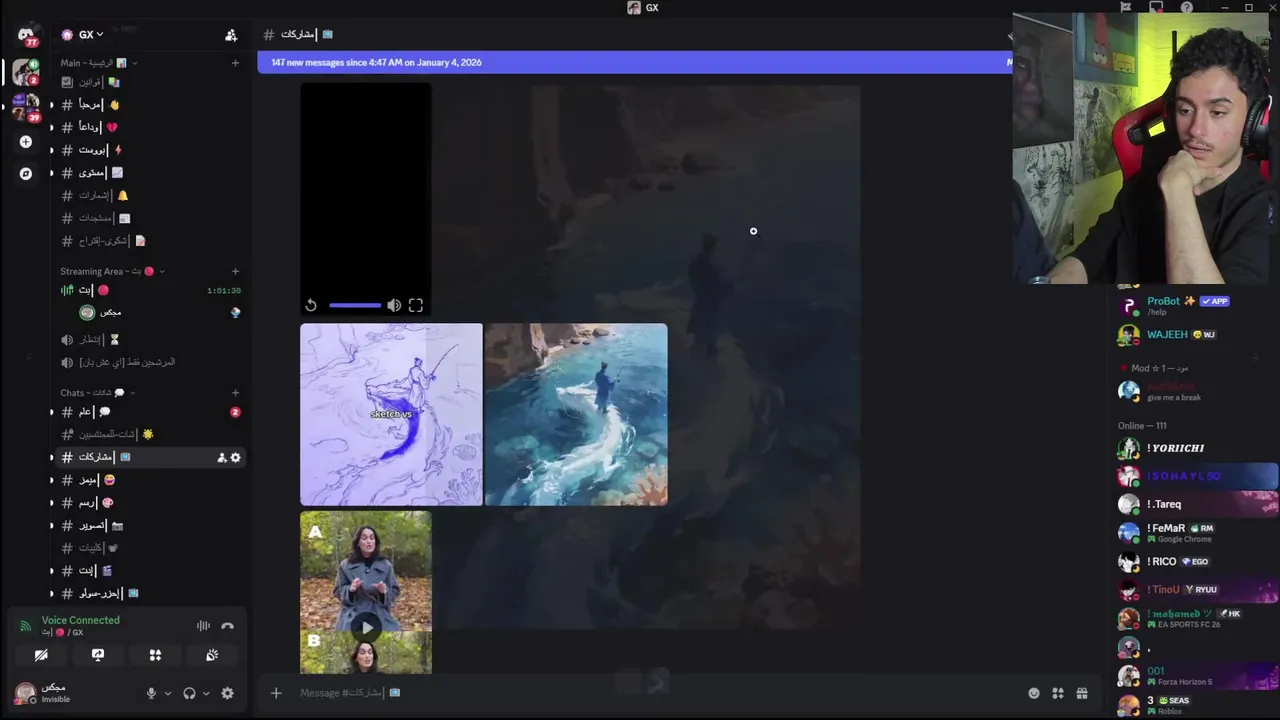Open the apps launcher in message bar
The height and width of the screenshot is (720, 1280).
point(1058,693)
